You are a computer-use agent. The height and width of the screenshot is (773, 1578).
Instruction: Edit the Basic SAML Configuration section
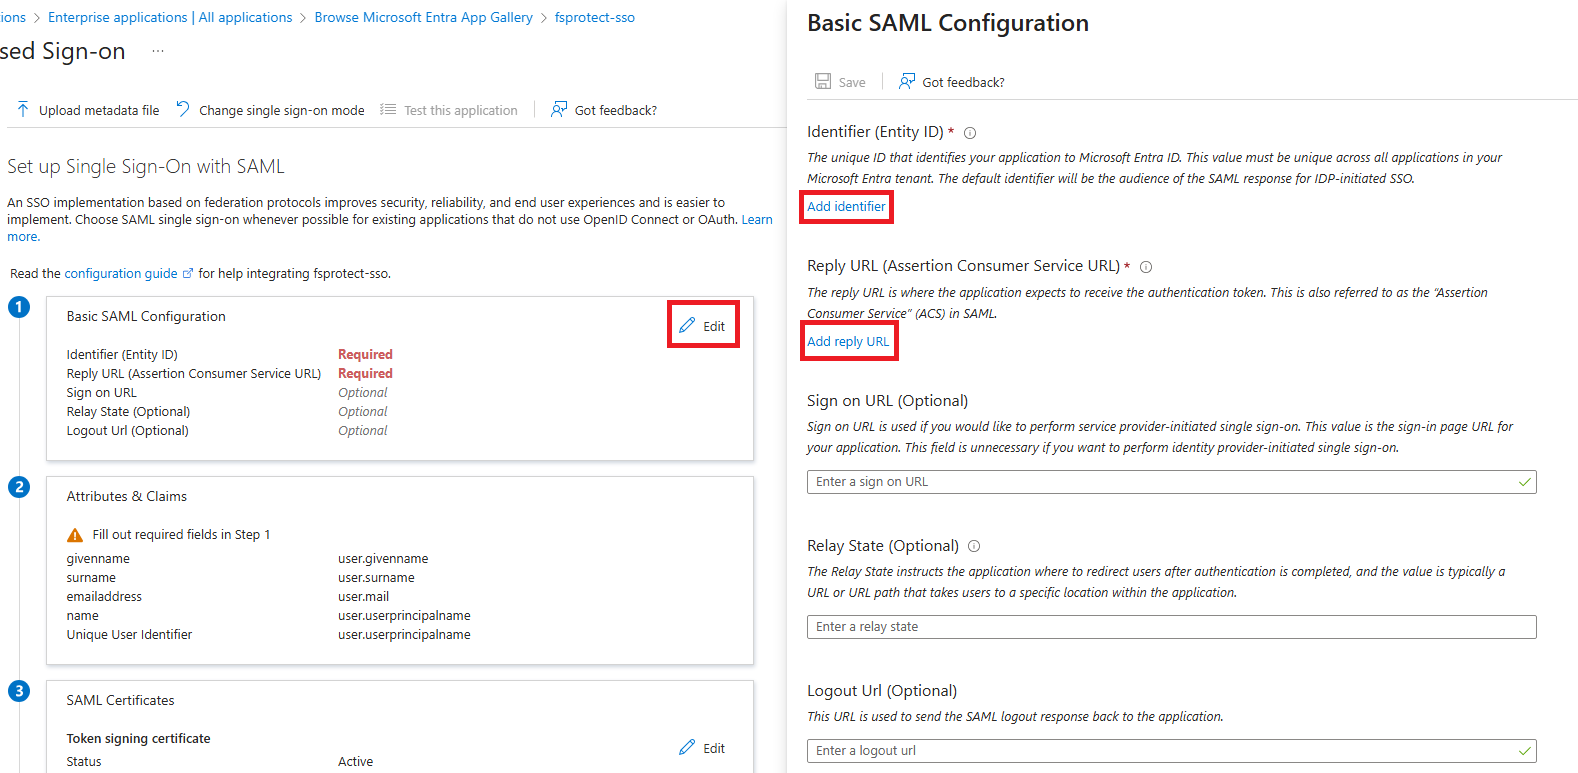pyautogui.click(x=703, y=325)
